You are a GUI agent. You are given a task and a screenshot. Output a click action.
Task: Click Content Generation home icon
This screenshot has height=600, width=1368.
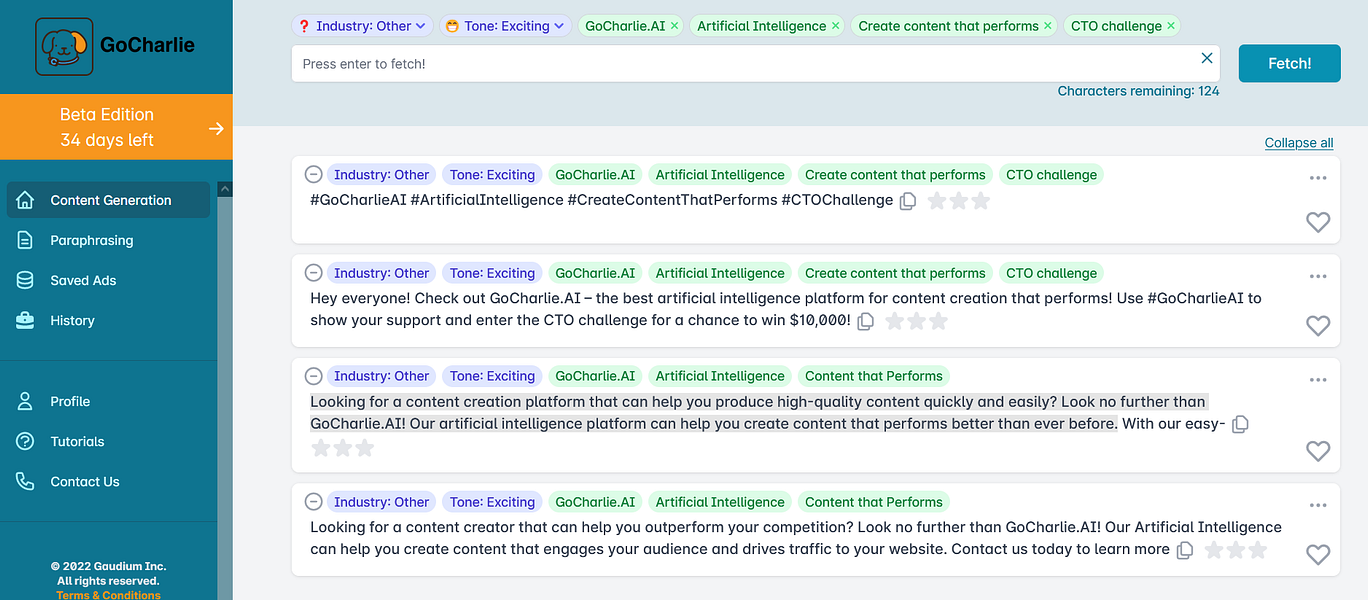[25, 200]
